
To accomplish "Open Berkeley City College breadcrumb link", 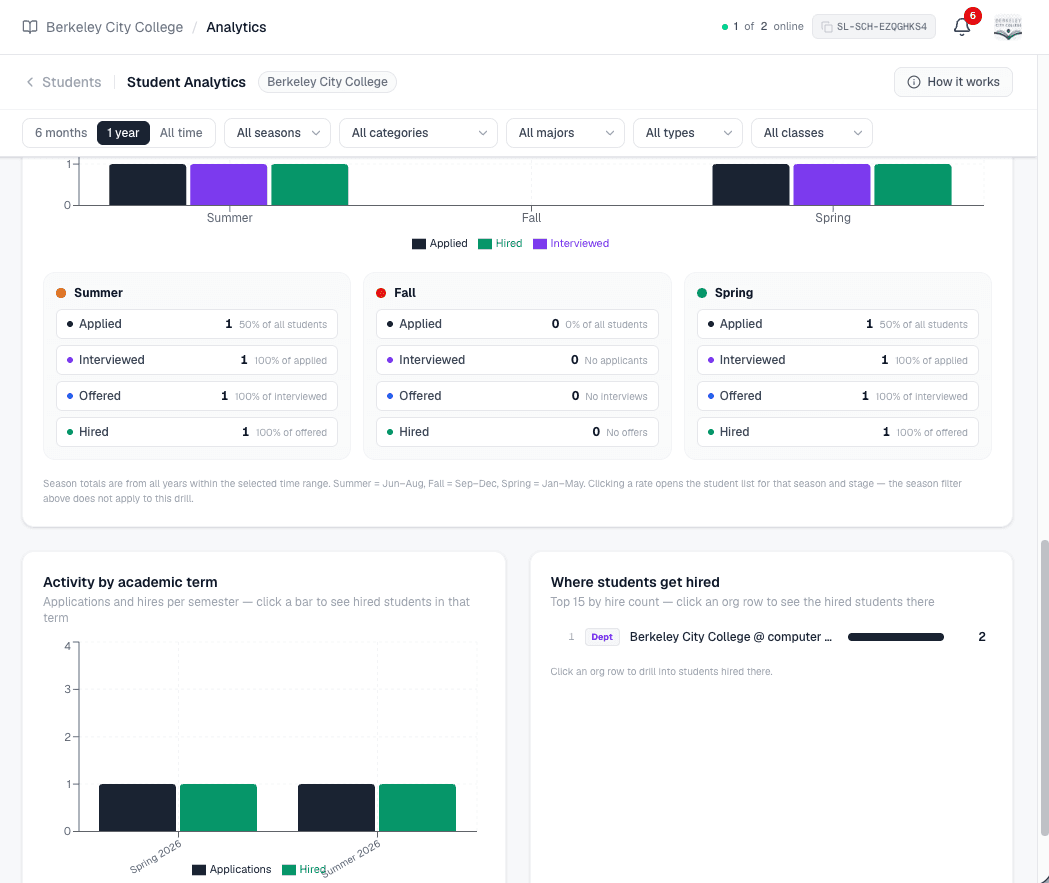I will tap(114, 27).
